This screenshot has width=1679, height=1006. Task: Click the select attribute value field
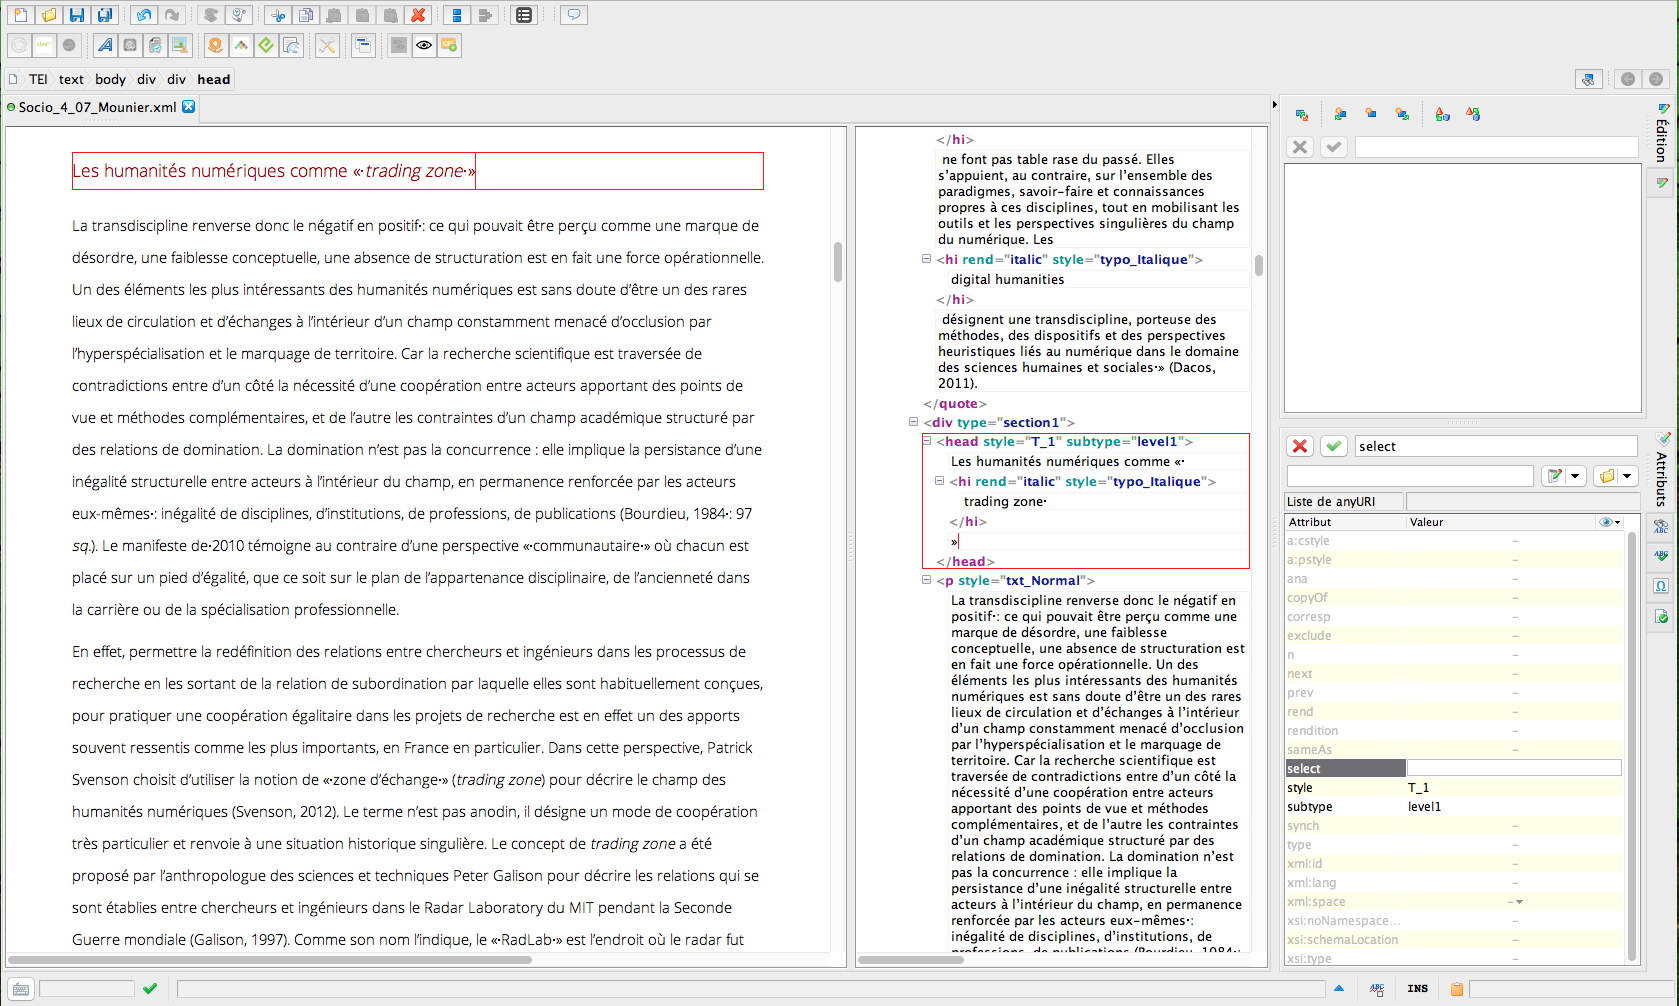(1513, 768)
